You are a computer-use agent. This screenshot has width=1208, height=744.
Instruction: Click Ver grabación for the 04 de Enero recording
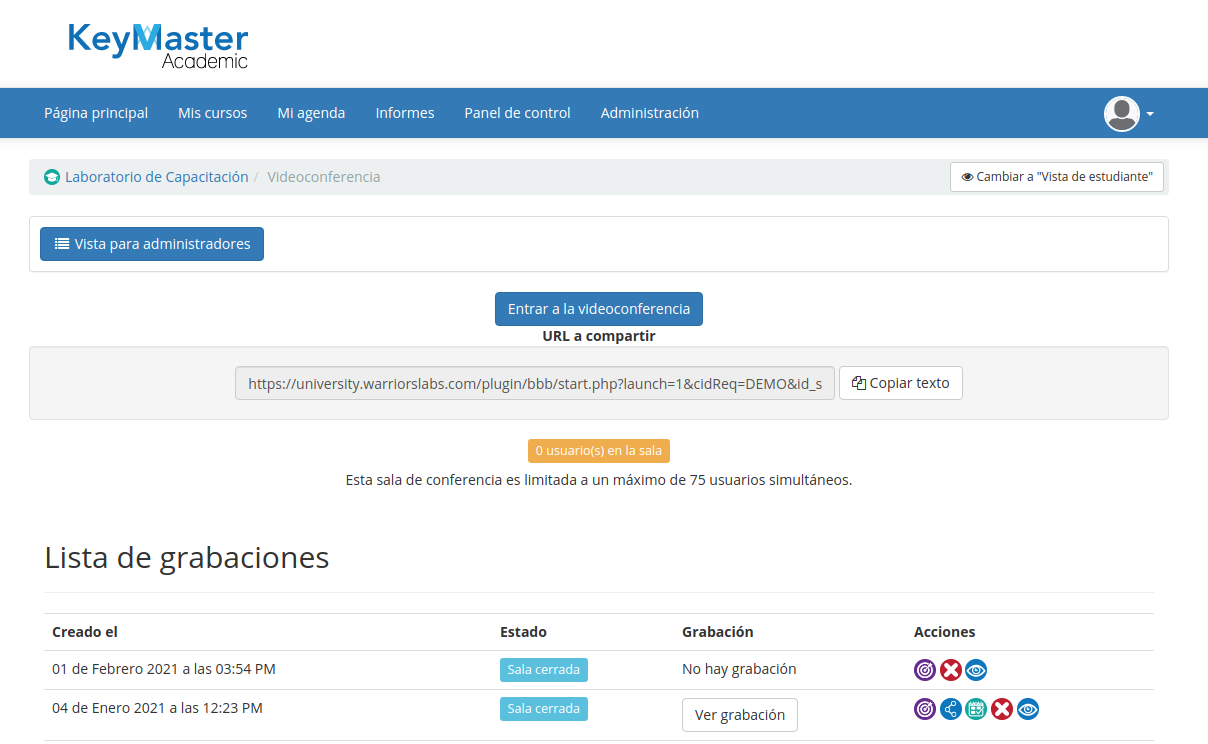click(739, 715)
